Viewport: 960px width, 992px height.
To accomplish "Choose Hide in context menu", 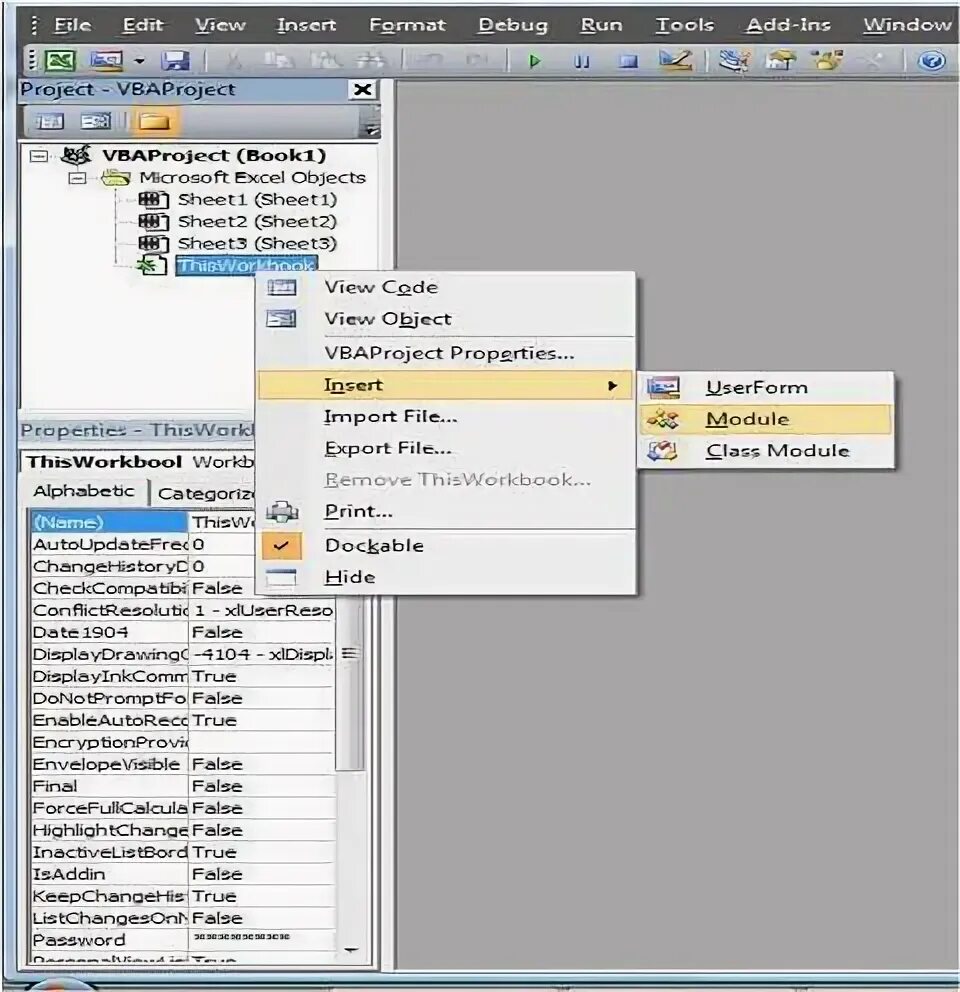I will click(446, 577).
